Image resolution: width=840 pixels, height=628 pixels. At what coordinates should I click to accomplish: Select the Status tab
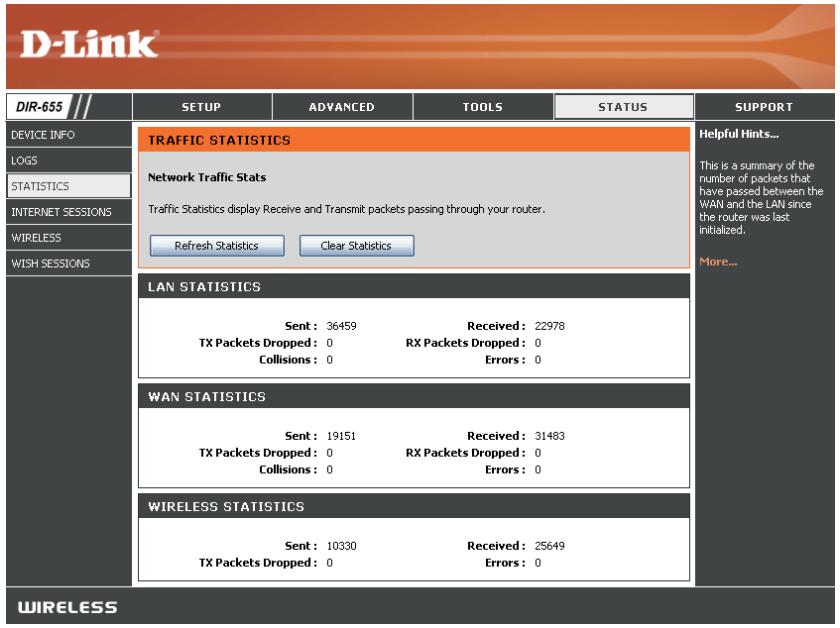click(623, 107)
